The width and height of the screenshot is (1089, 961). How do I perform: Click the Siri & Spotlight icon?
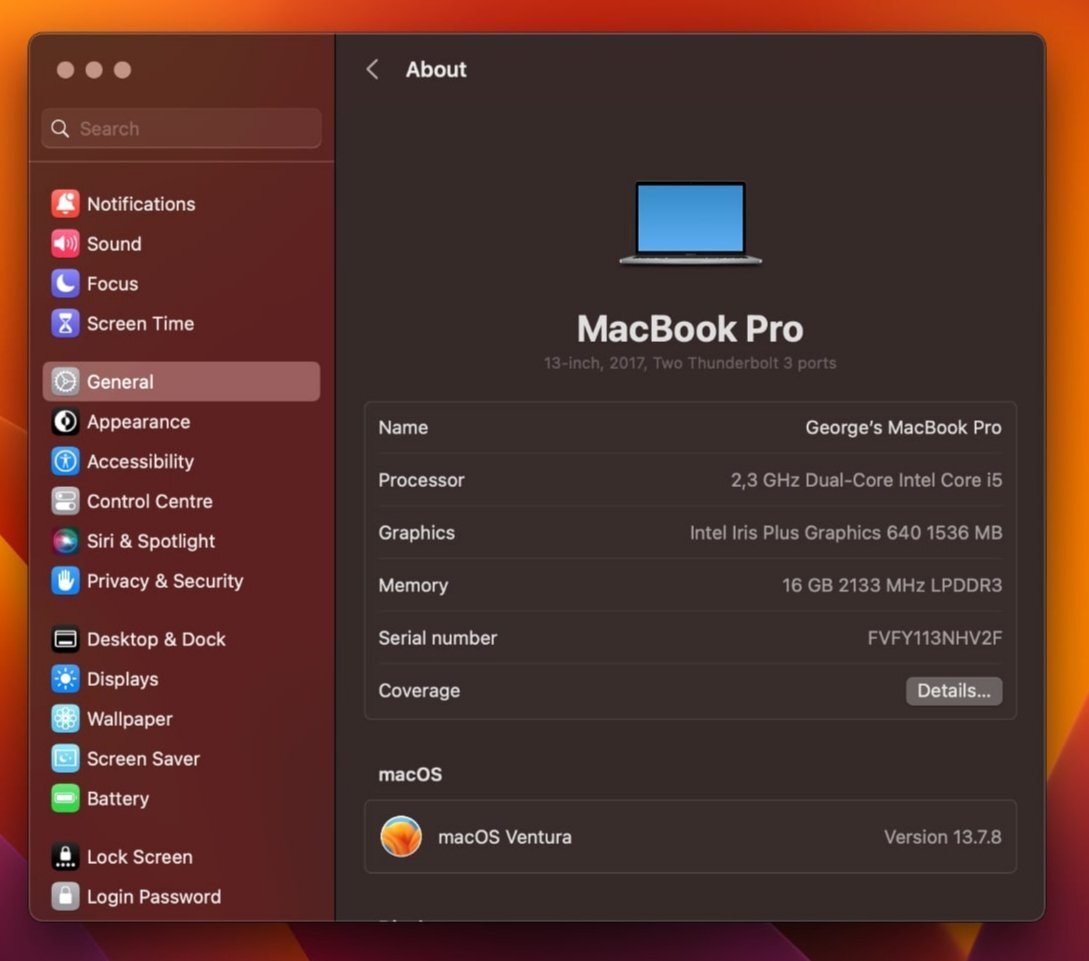[65, 541]
